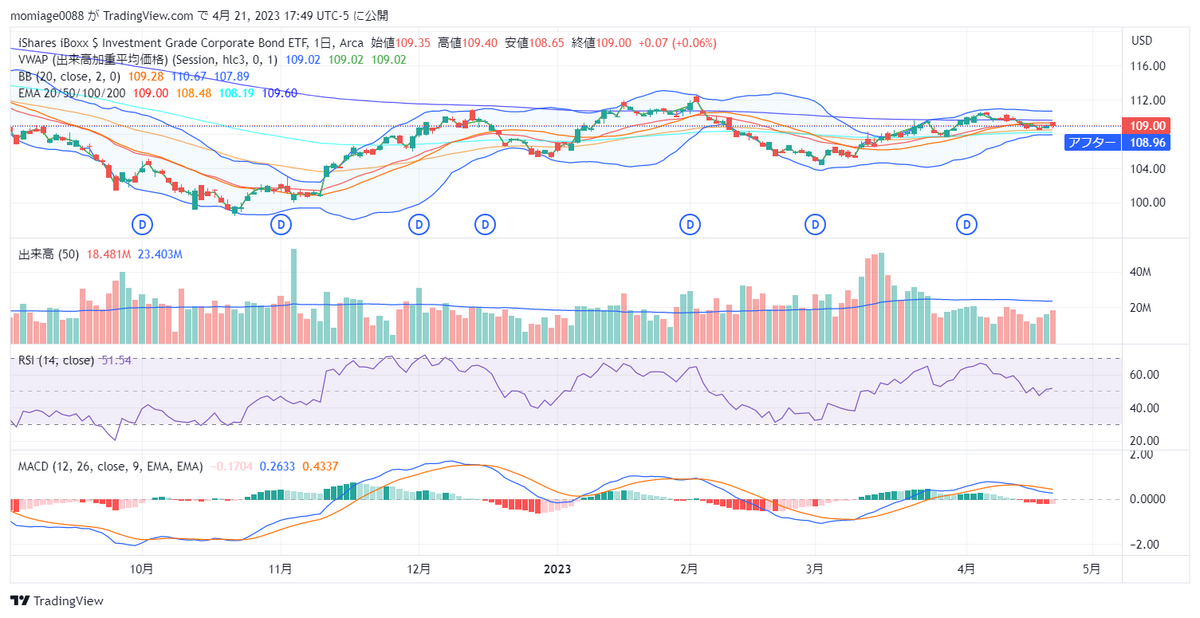
Task: Click the 高値109.40 high value
Action: coord(468,43)
